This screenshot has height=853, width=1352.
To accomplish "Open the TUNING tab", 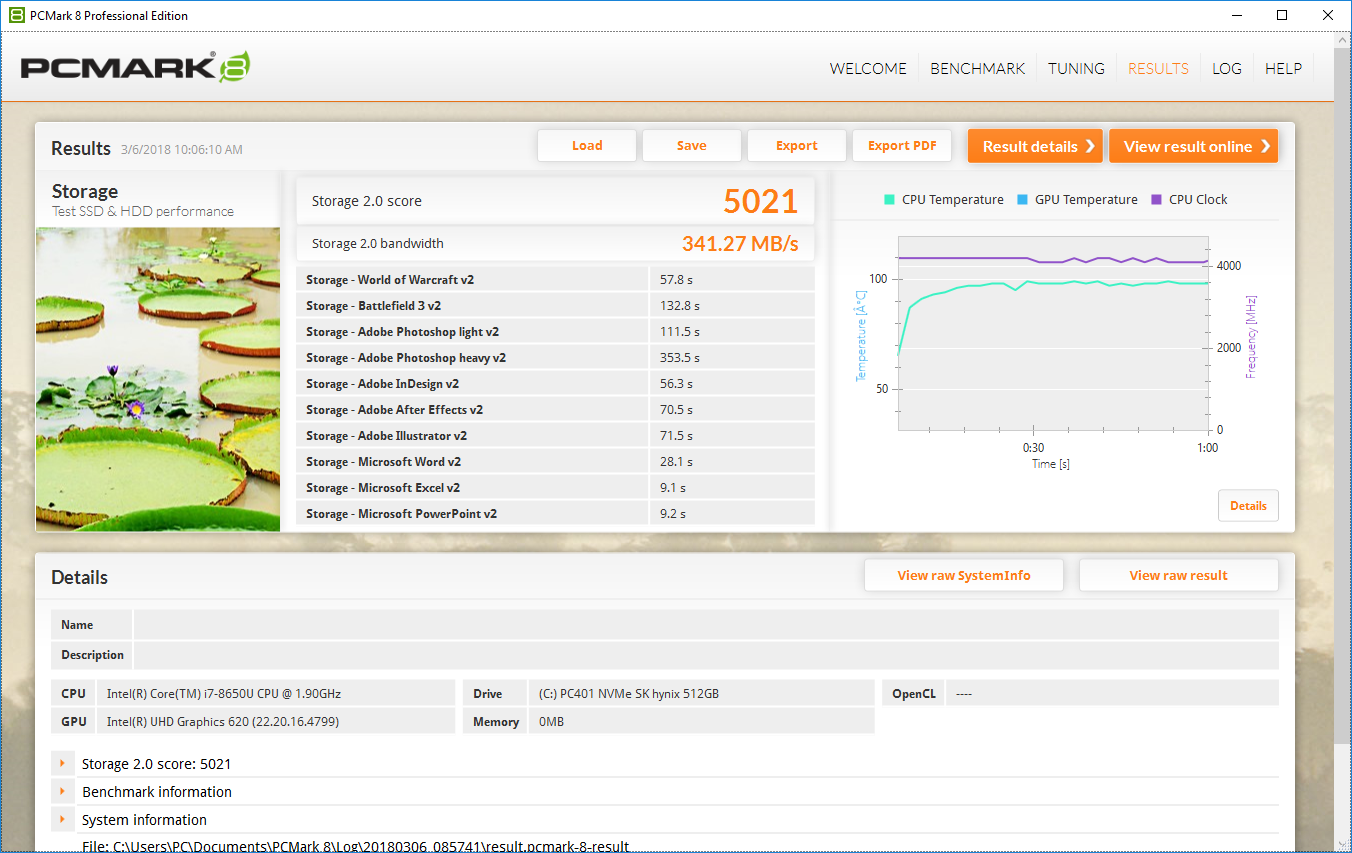I will coord(1076,68).
